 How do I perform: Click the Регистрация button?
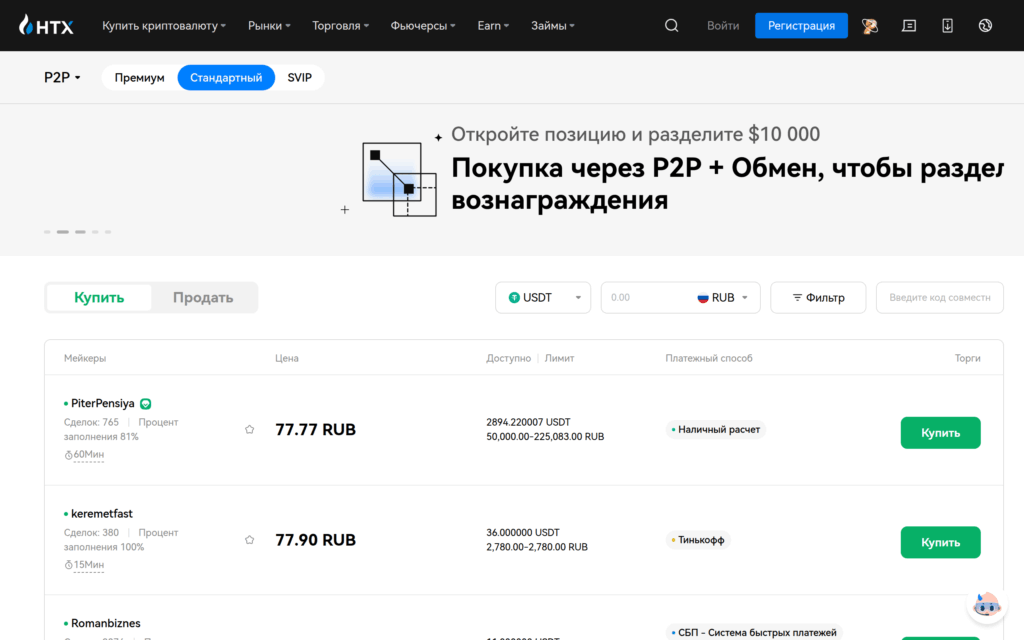pos(801,25)
